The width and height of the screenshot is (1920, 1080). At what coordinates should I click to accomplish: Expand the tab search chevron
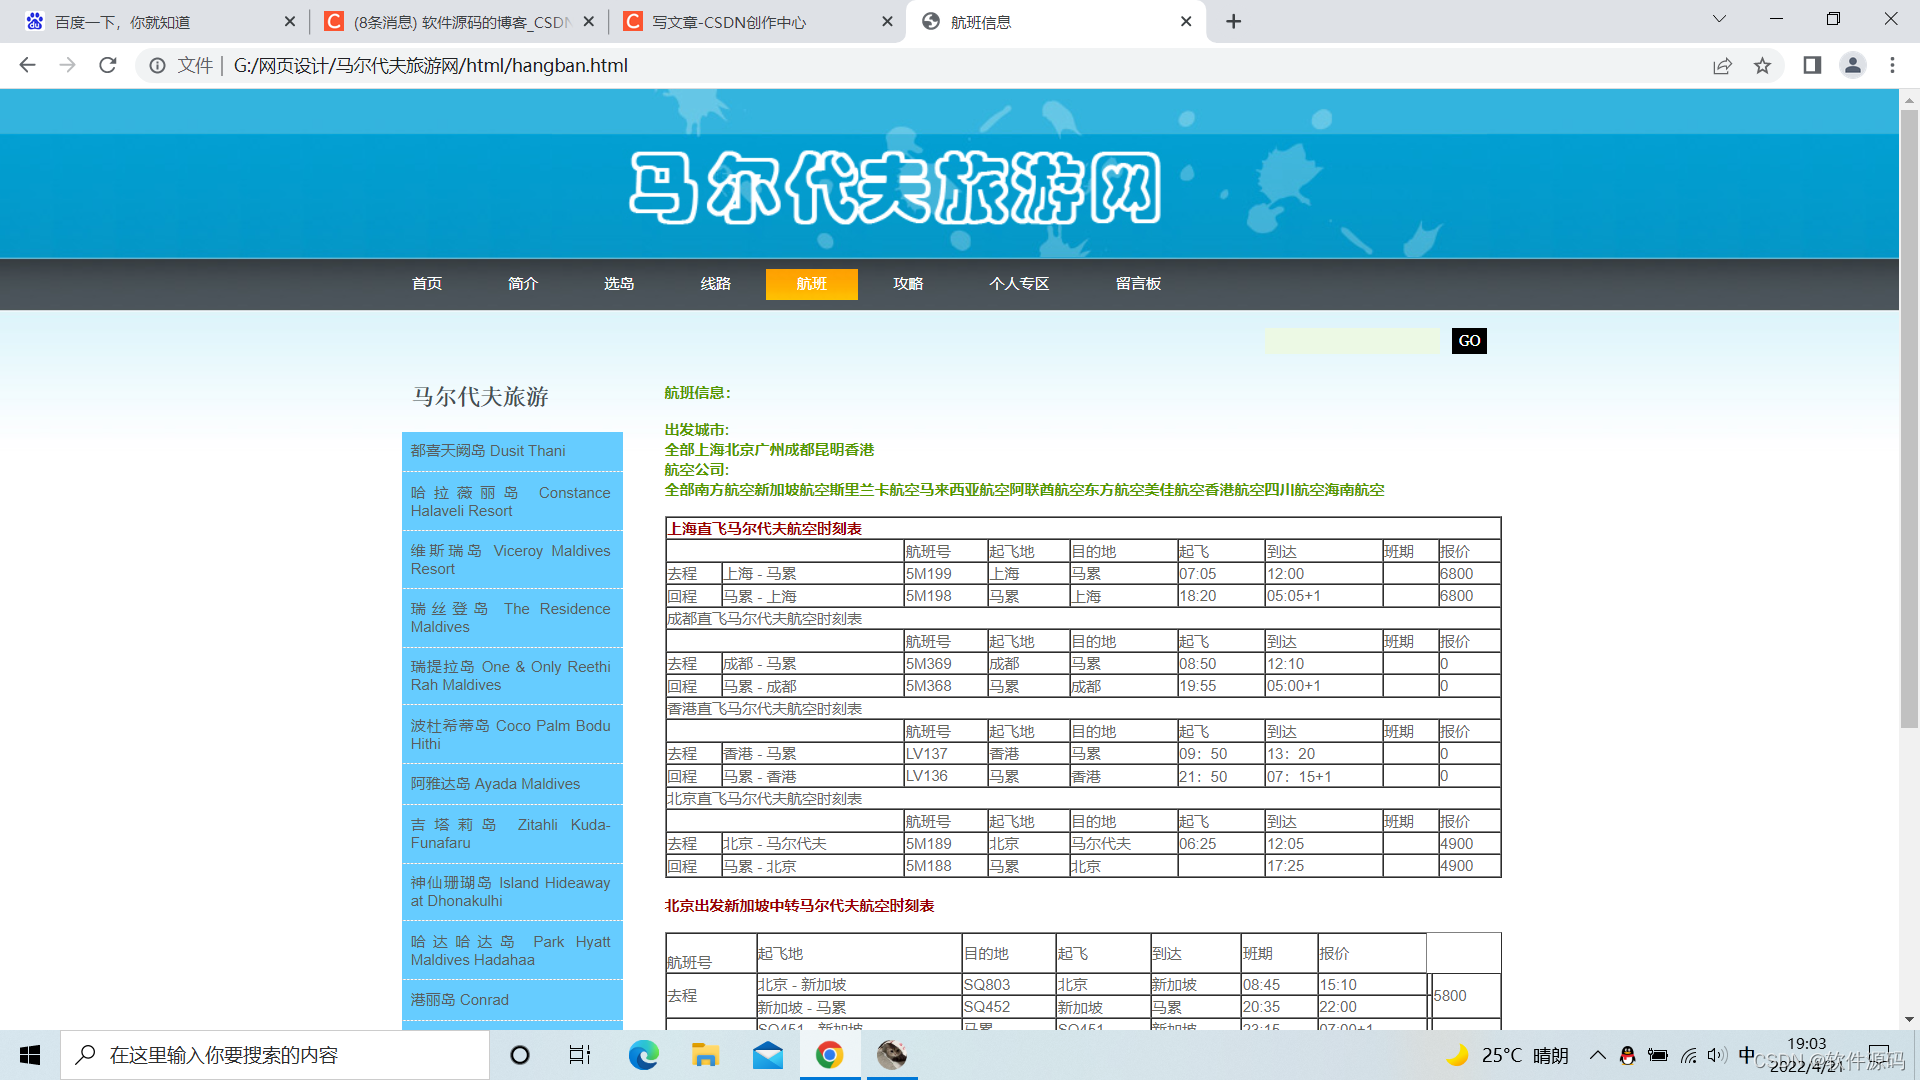click(x=1719, y=19)
